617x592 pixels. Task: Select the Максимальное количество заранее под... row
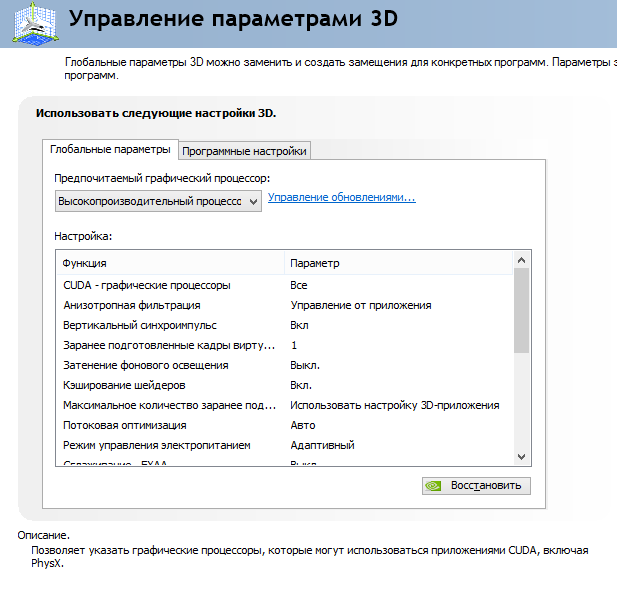coord(285,405)
